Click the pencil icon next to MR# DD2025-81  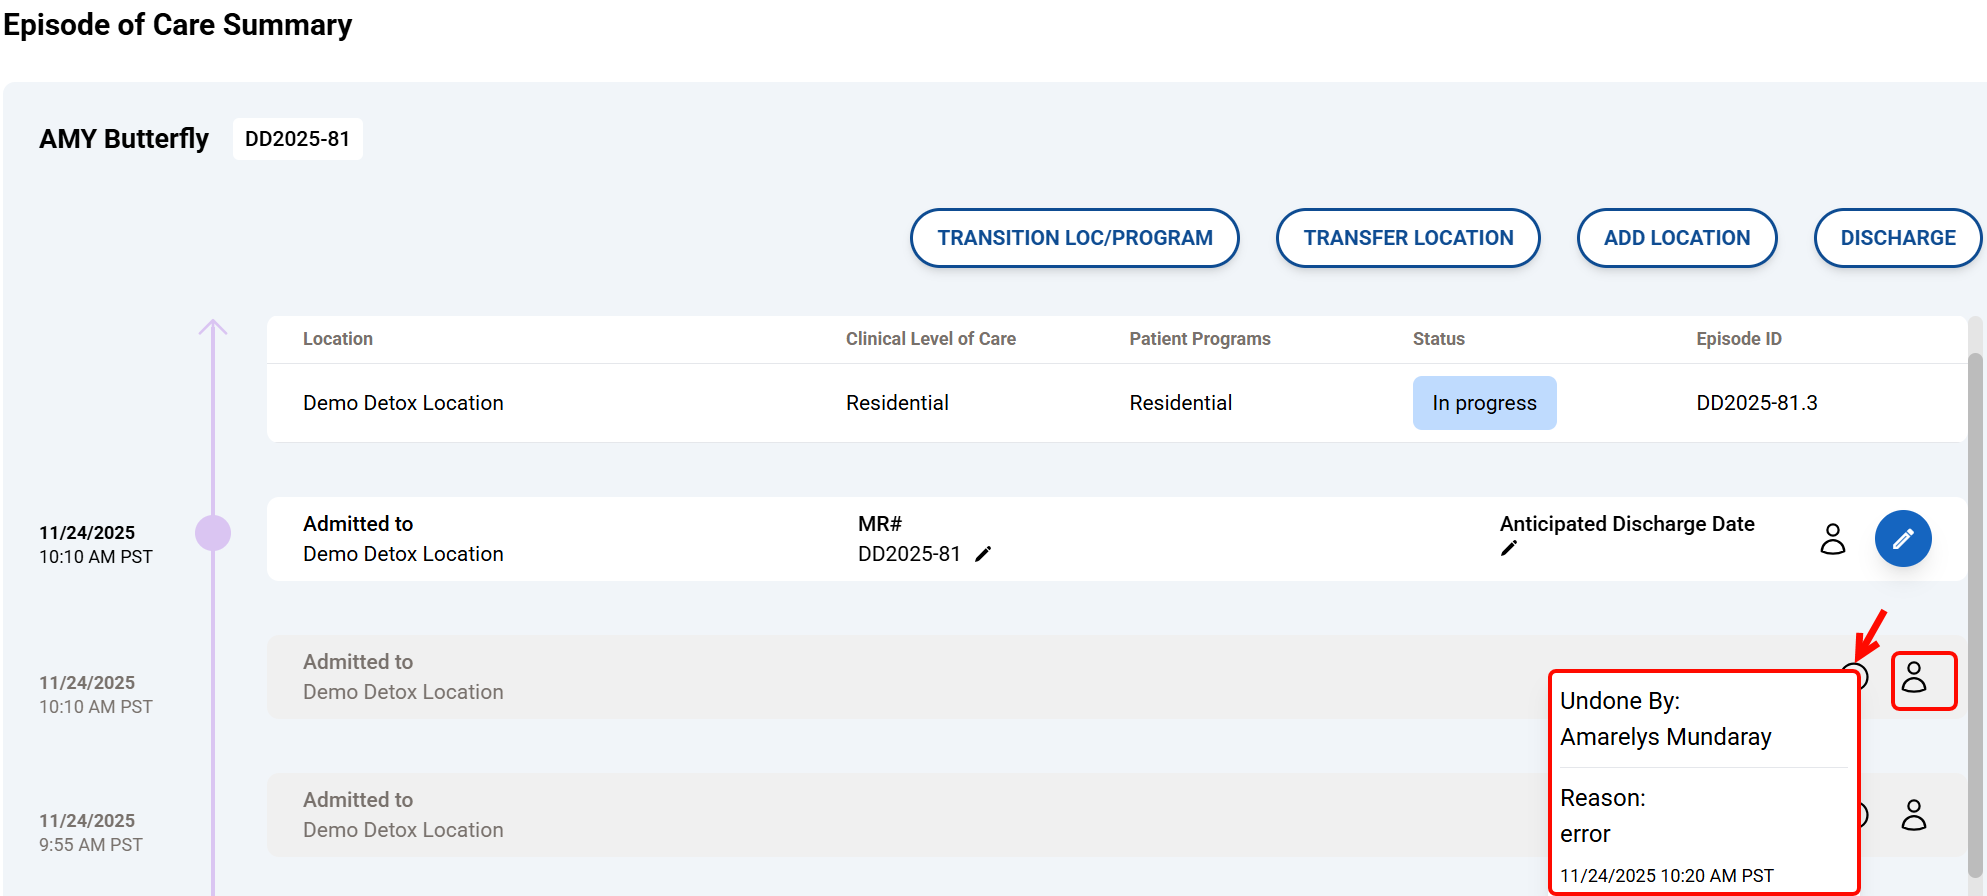(983, 554)
